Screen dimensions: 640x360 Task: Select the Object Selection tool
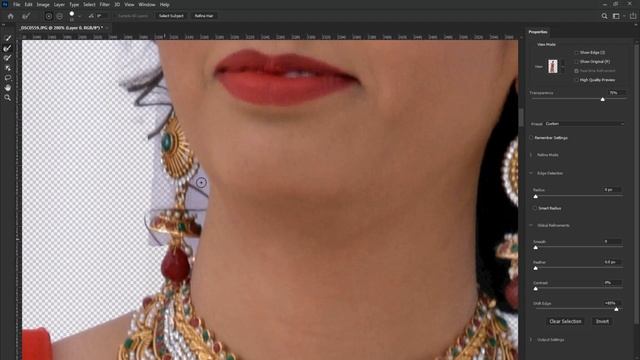tap(7, 68)
